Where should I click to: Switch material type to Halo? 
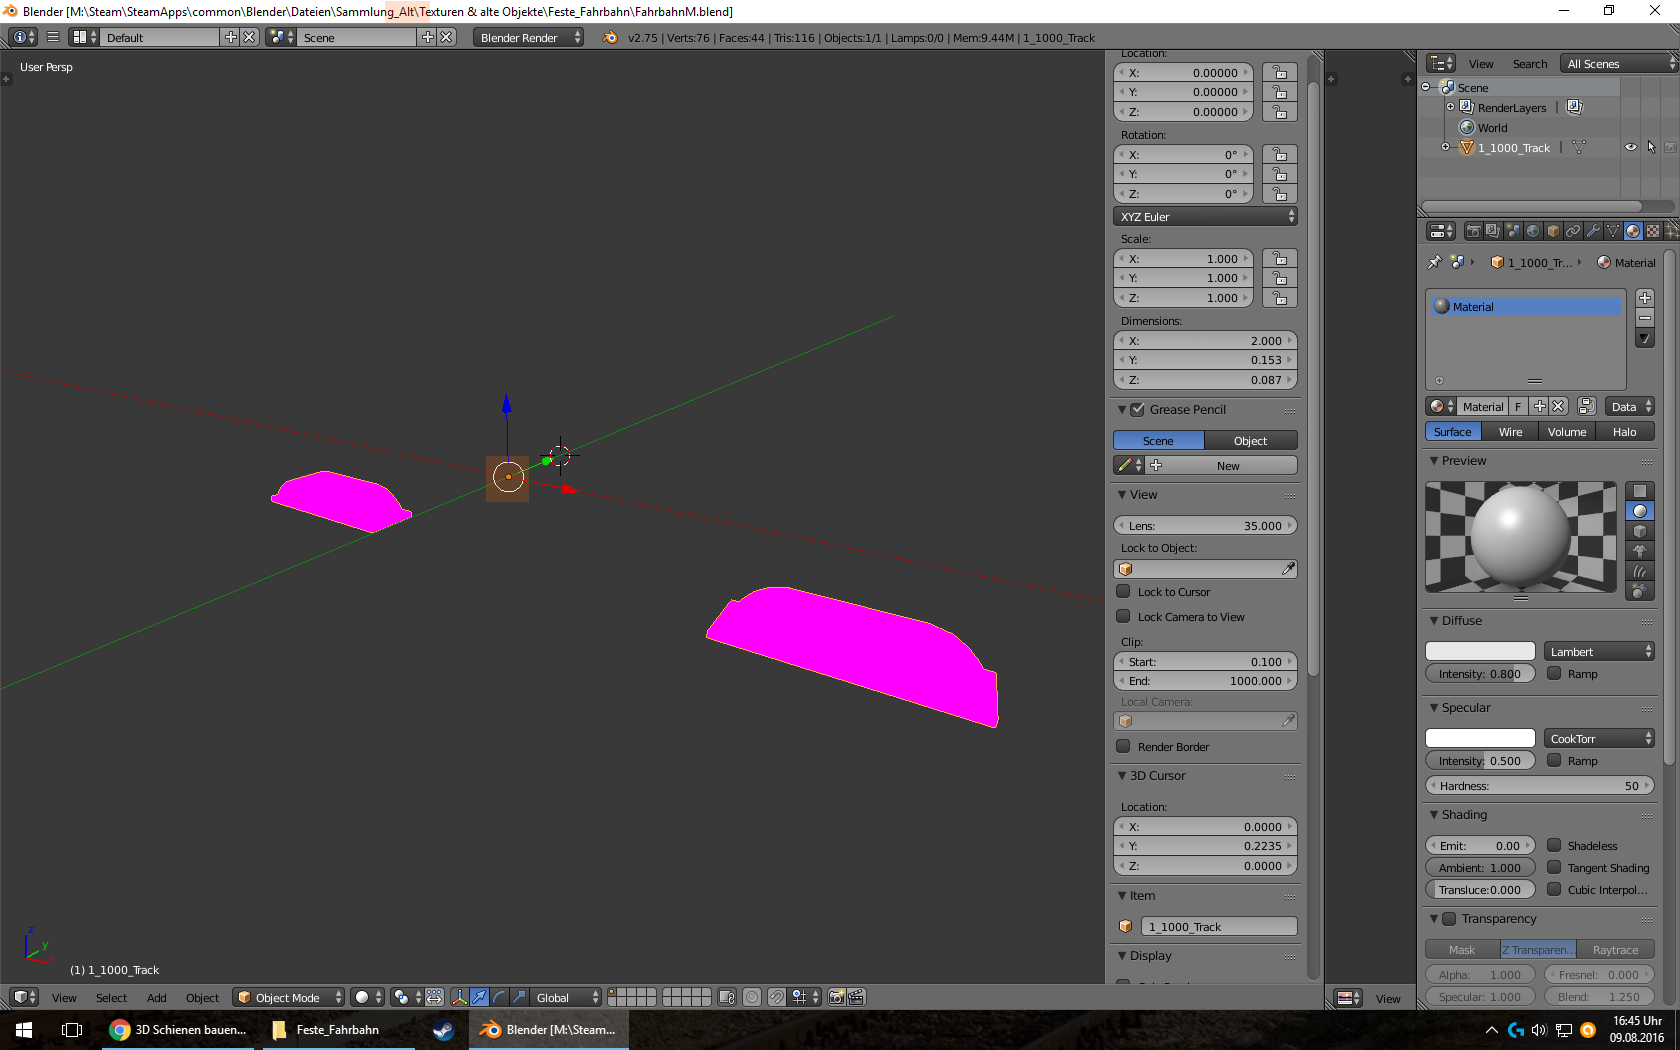[x=1625, y=432]
